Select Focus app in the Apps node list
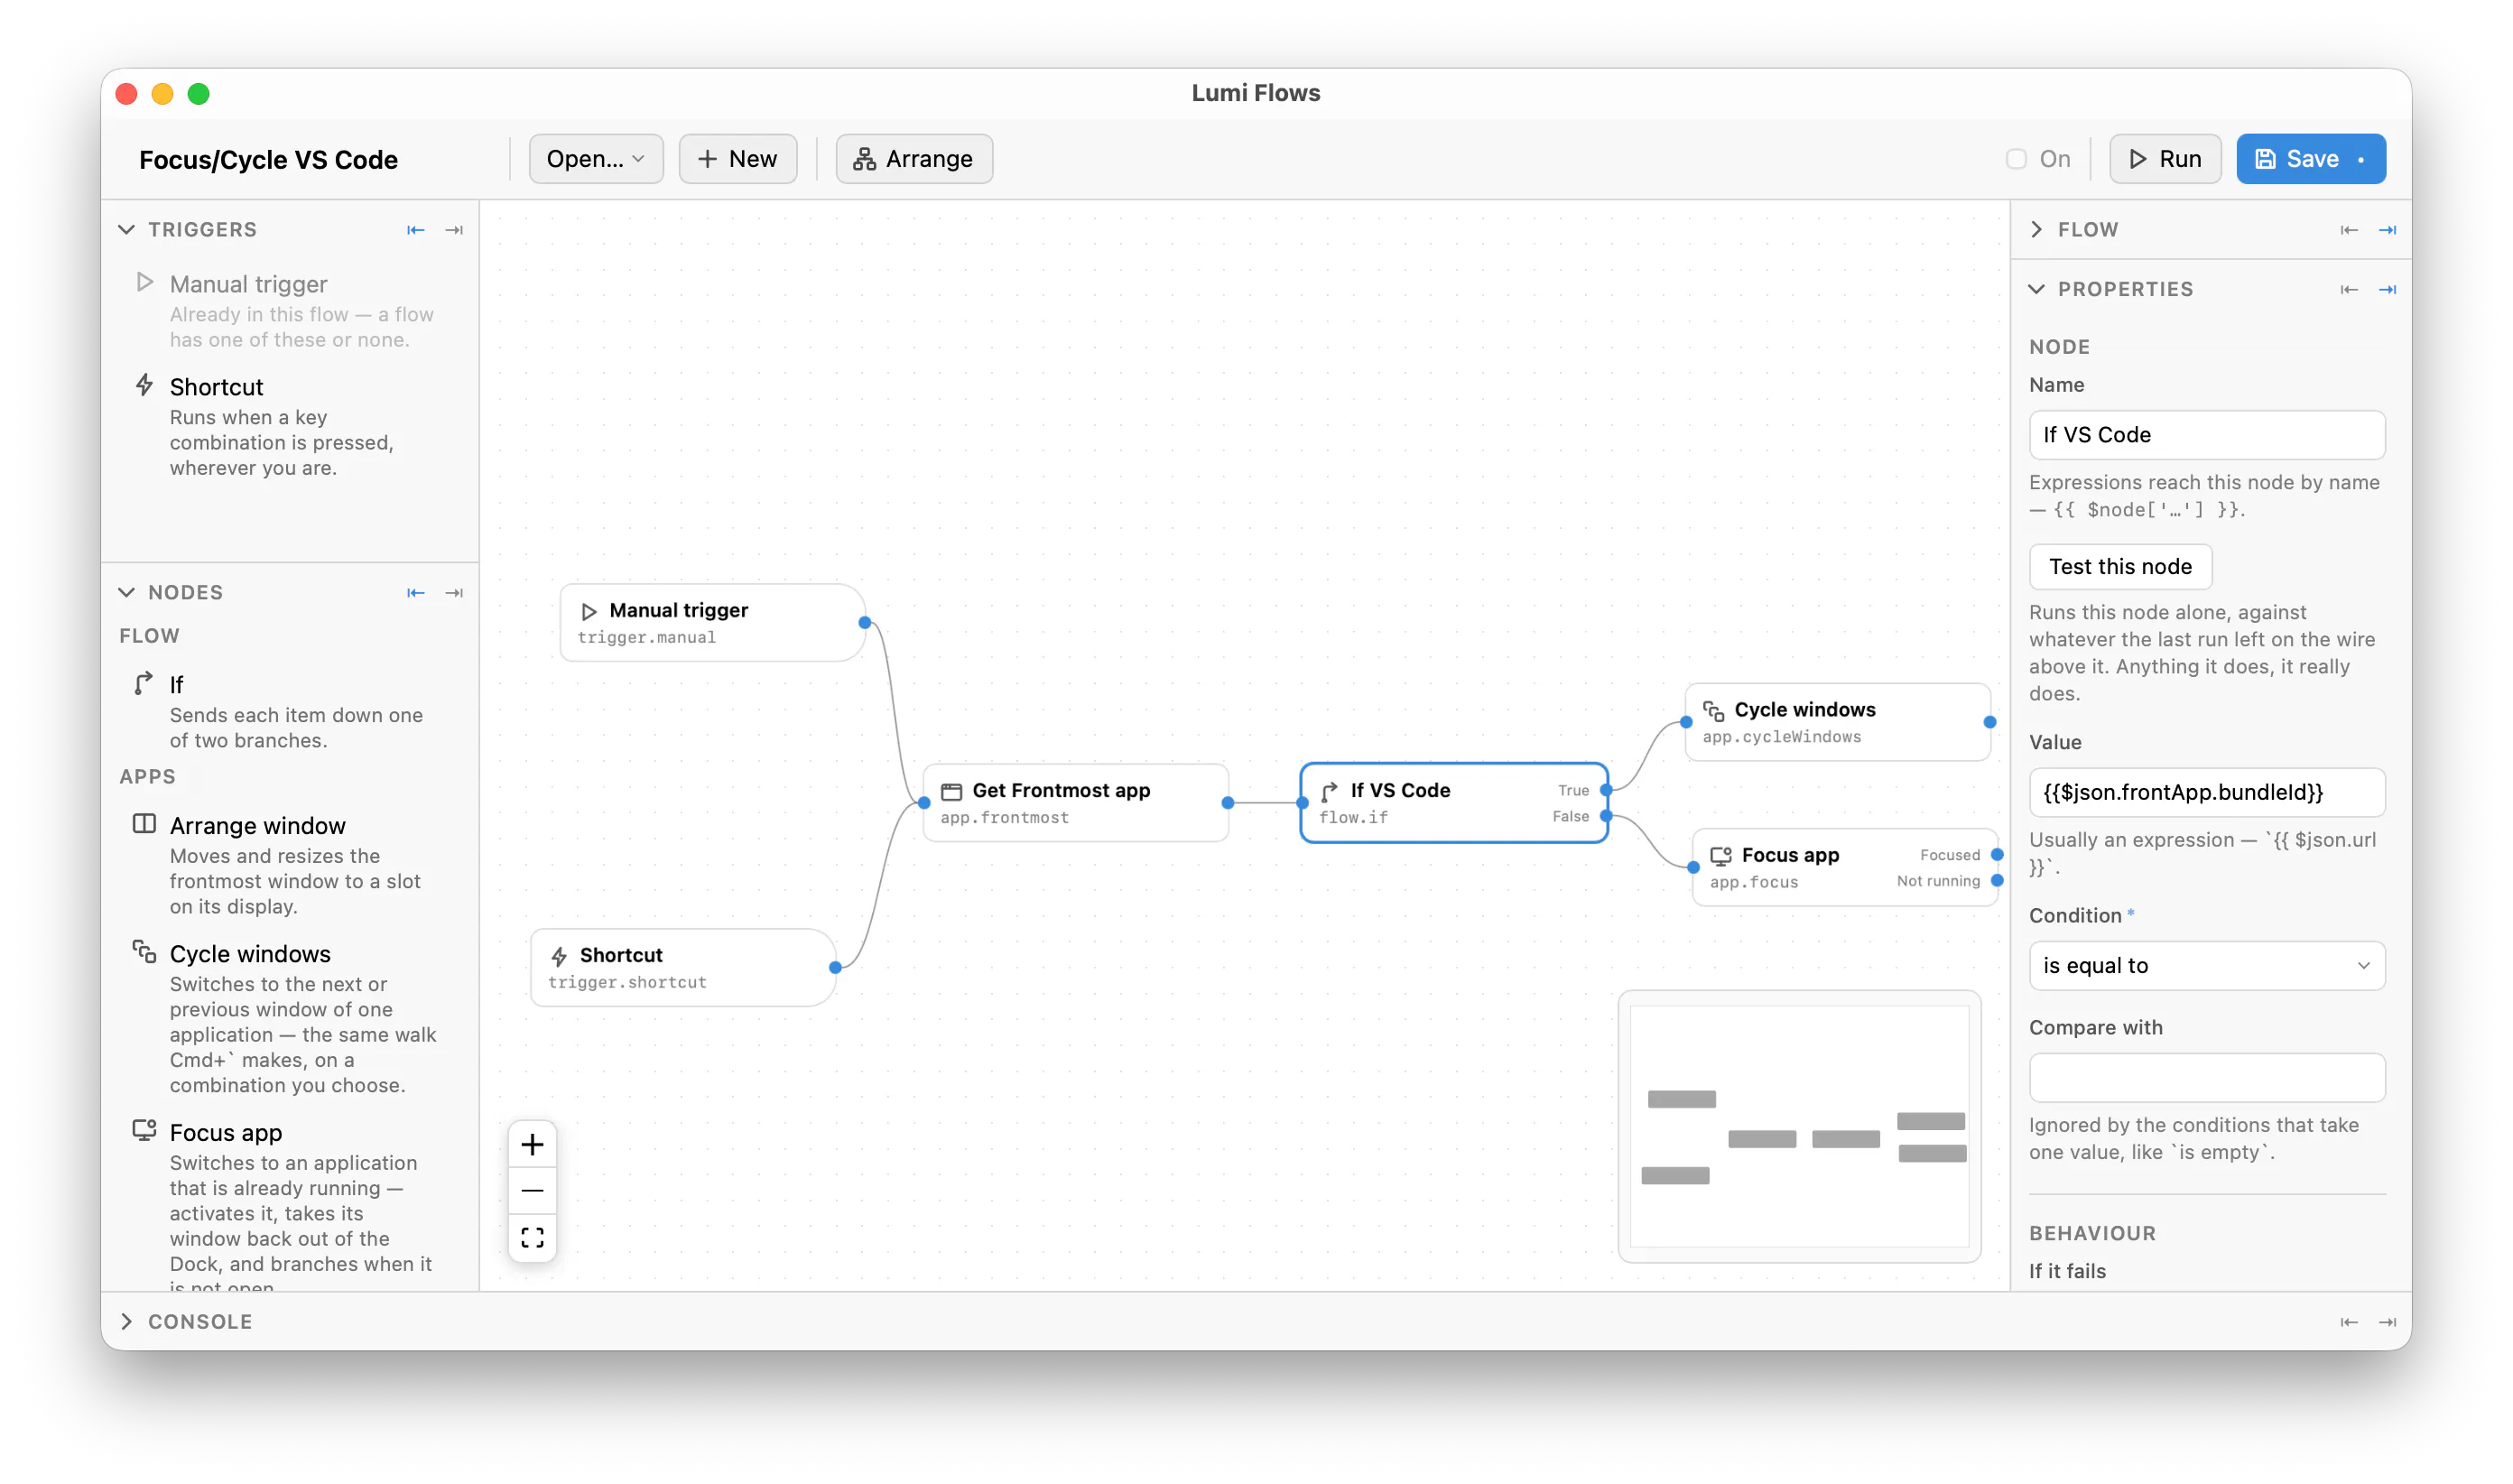Image resolution: width=2513 pixels, height=1484 pixels. coord(288,1203)
